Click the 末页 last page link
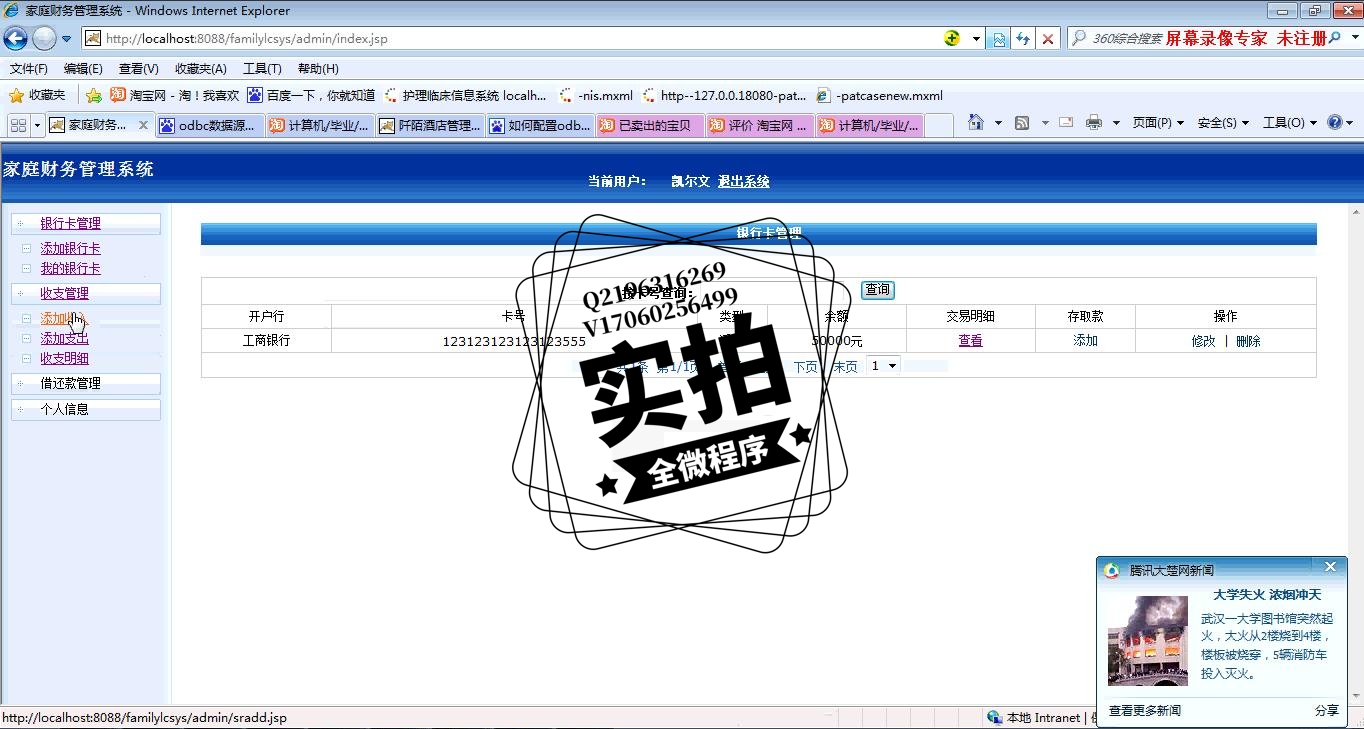This screenshot has width=1364, height=729. coord(845,367)
